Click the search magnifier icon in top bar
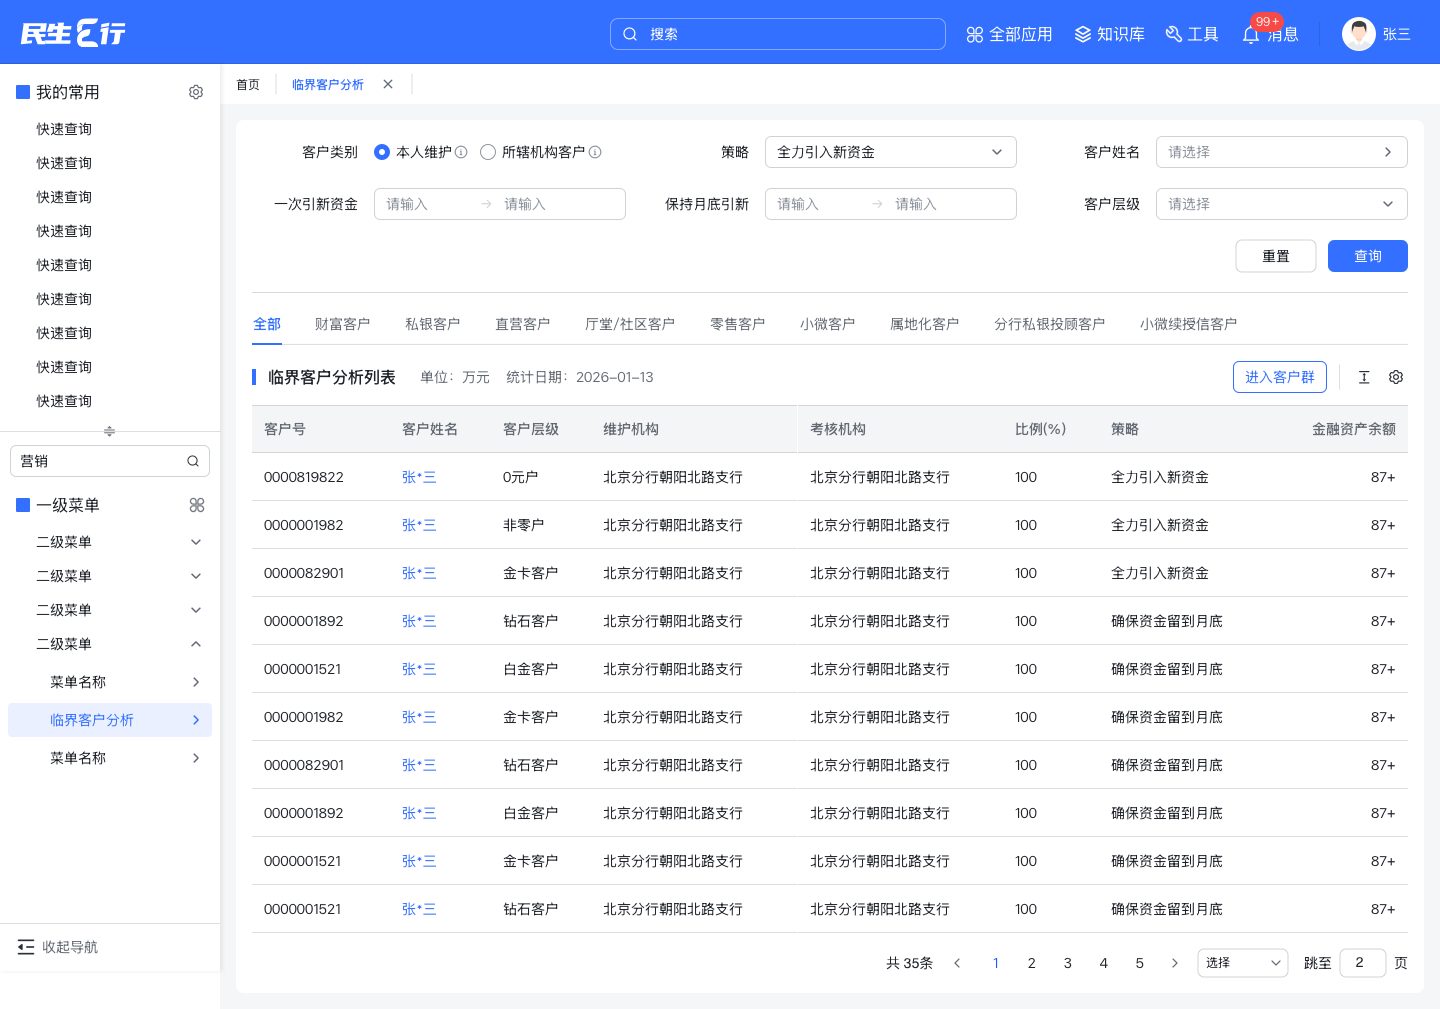The image size is (1440, 1009). point(630,34)
